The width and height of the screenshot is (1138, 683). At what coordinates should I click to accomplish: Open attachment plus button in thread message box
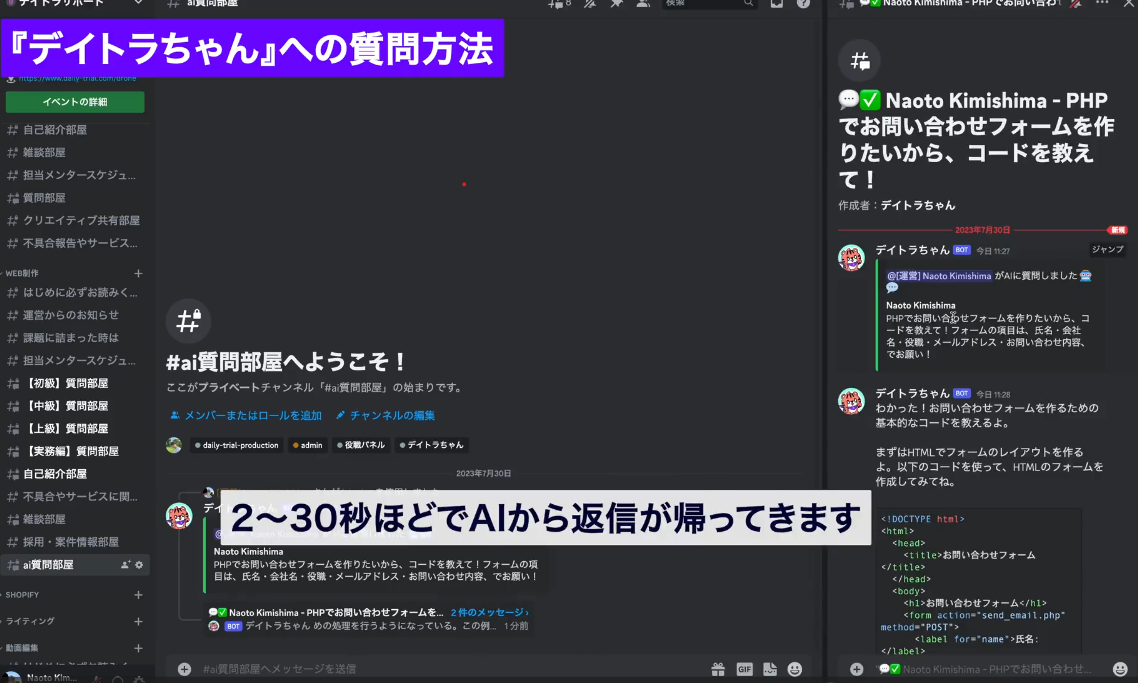click(x=856, y=669)
